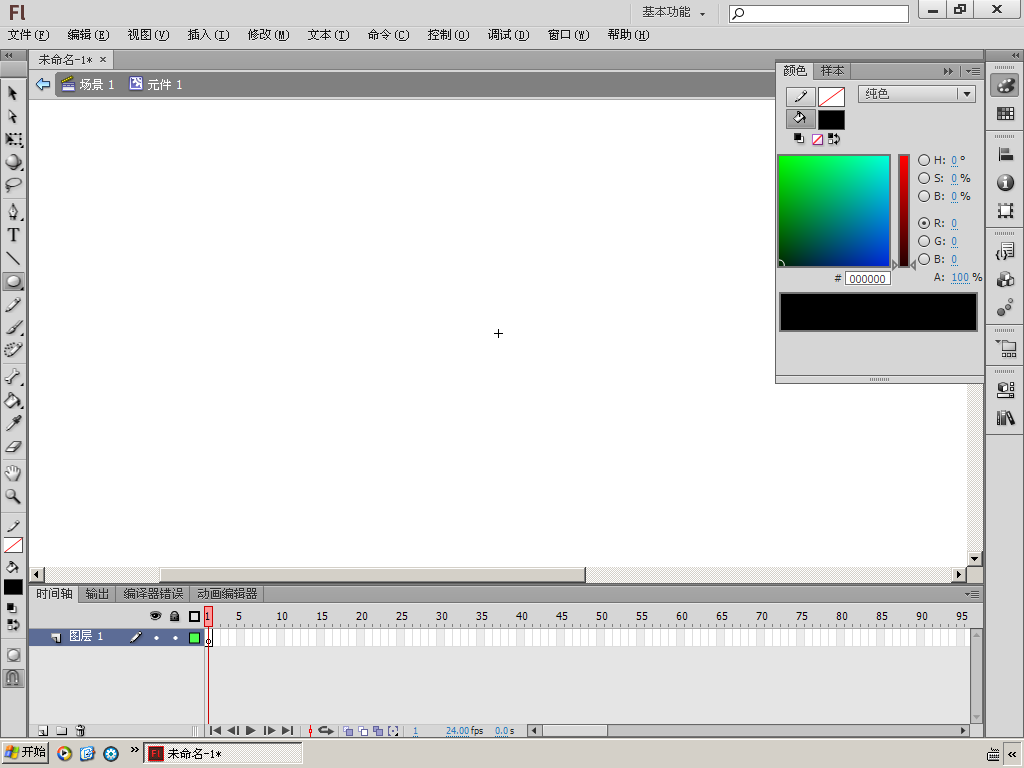Click the 场景 1 breadcrumb
Image resolution: width=1024 pixels, height=768 pixels.
88,84
